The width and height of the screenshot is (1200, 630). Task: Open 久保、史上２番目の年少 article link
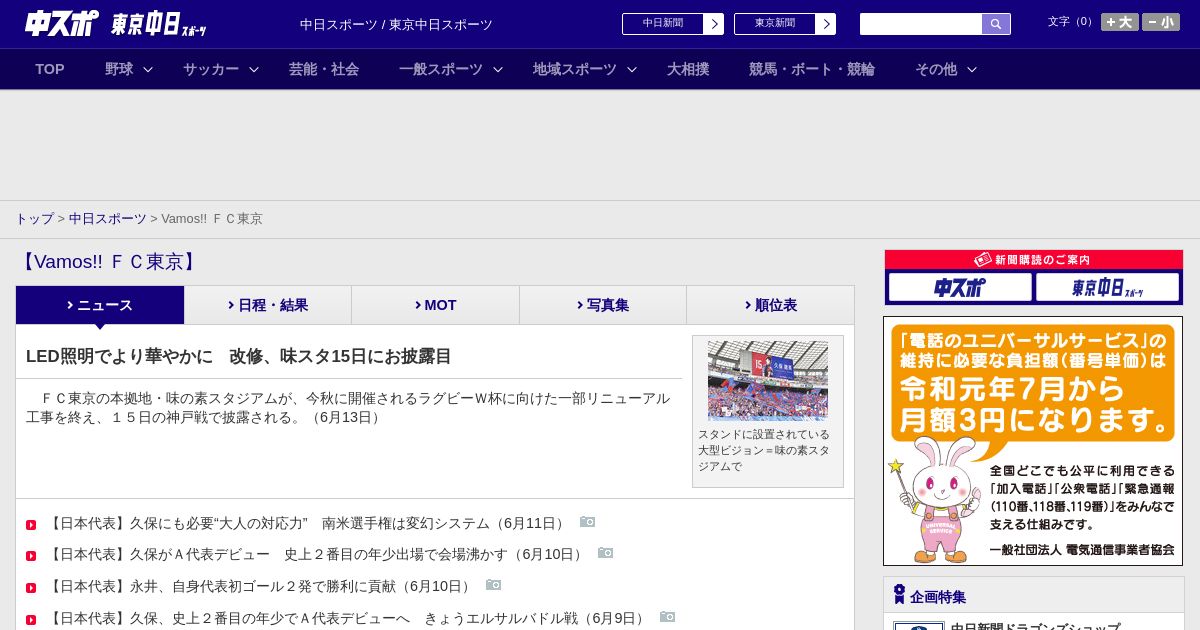(x=347, y=618)
